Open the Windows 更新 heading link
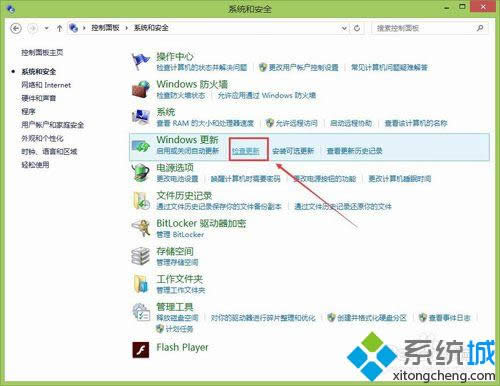Image resolution: width=500 pixels, height=386 pixels. pos(188,139)
